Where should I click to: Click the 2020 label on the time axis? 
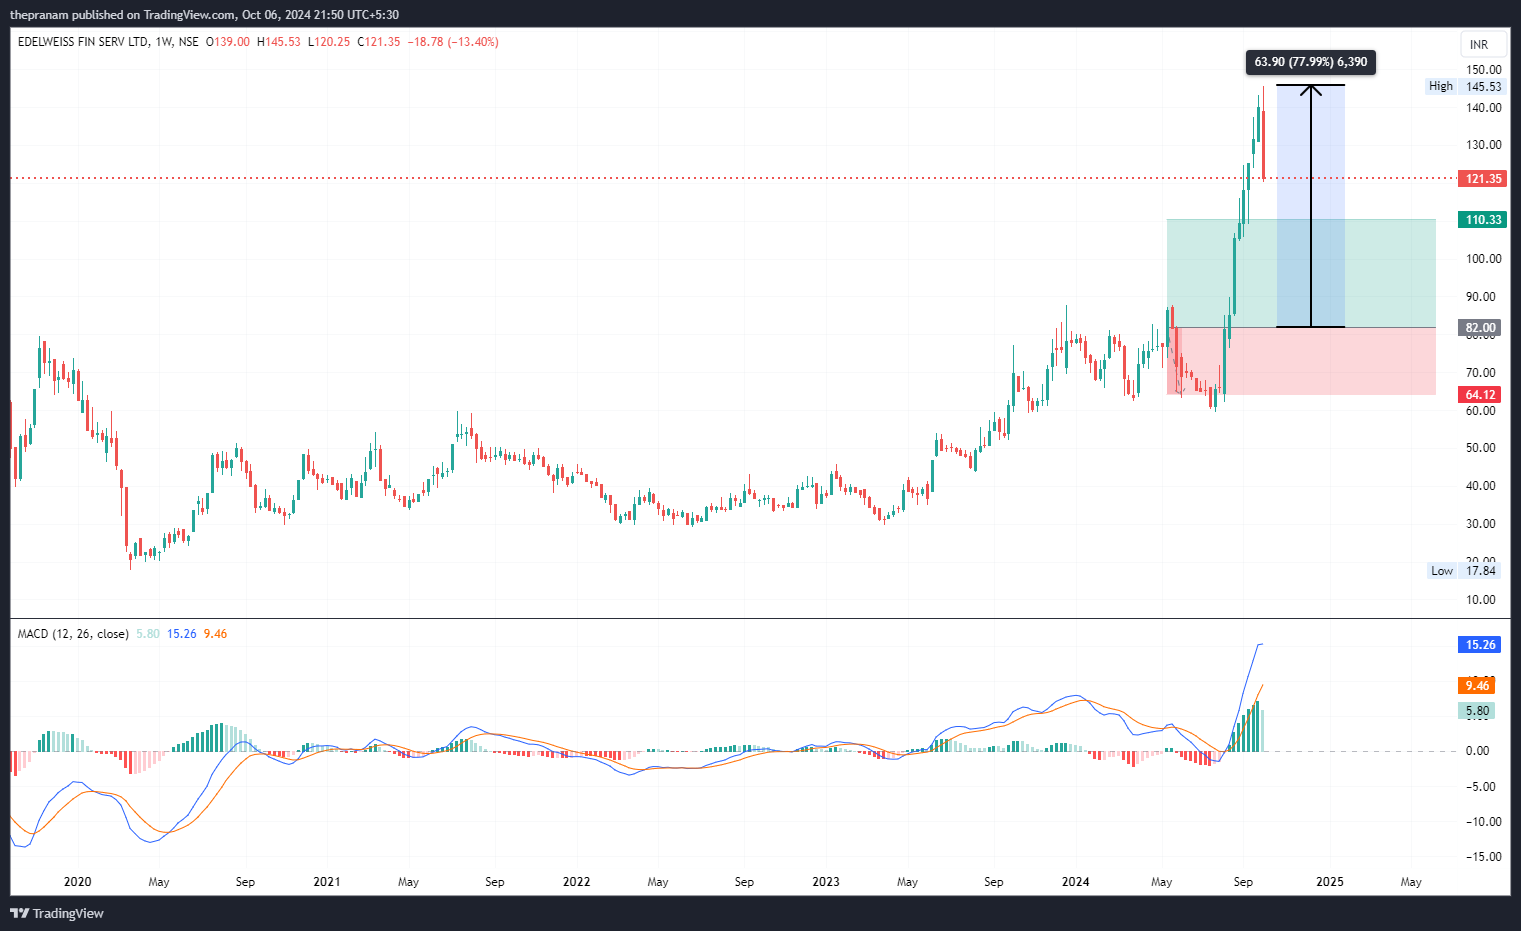pyautogui.click(x=77, y=882)
